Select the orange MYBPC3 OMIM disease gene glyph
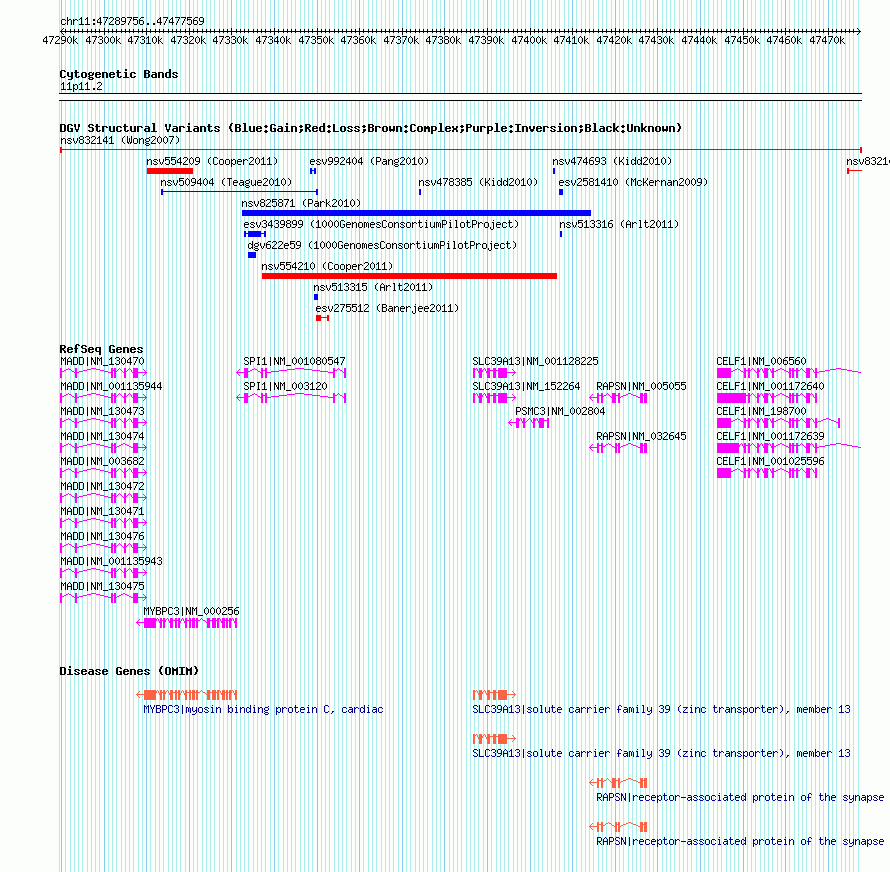Screen dimensions: 890x872 (187, 695)
